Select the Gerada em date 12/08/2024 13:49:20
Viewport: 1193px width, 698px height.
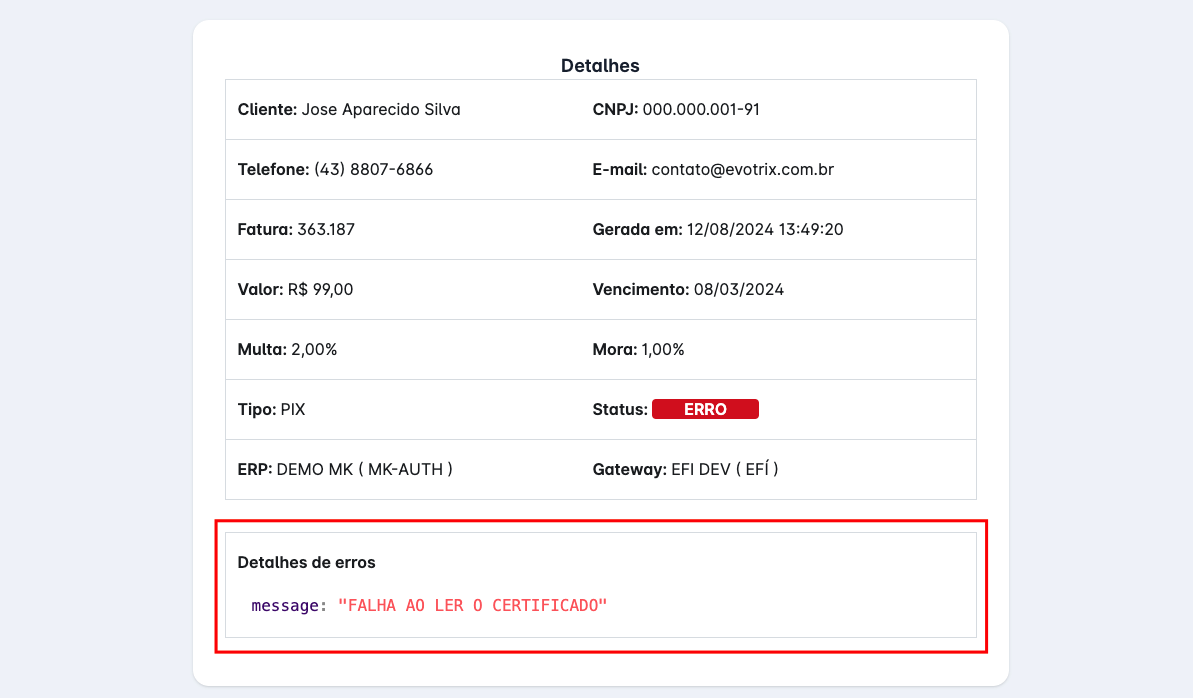click(764, 229)
